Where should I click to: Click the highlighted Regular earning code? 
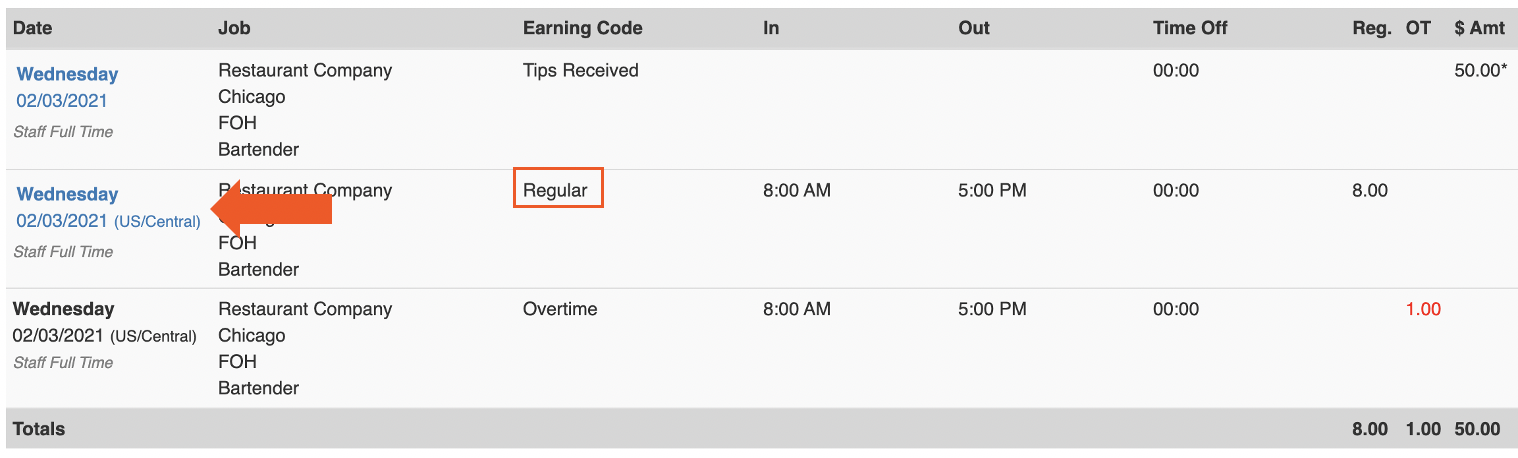[x=558, y=190]
